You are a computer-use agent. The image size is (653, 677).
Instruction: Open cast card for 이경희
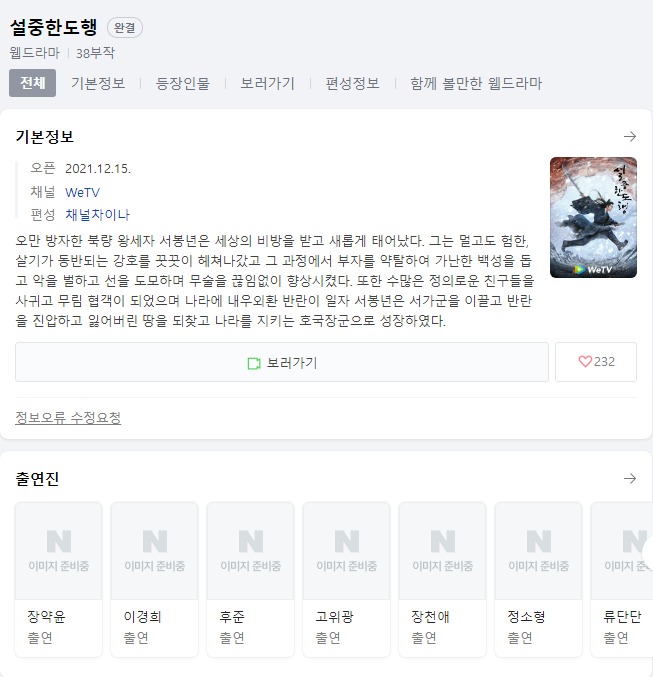tap(155, 579)
